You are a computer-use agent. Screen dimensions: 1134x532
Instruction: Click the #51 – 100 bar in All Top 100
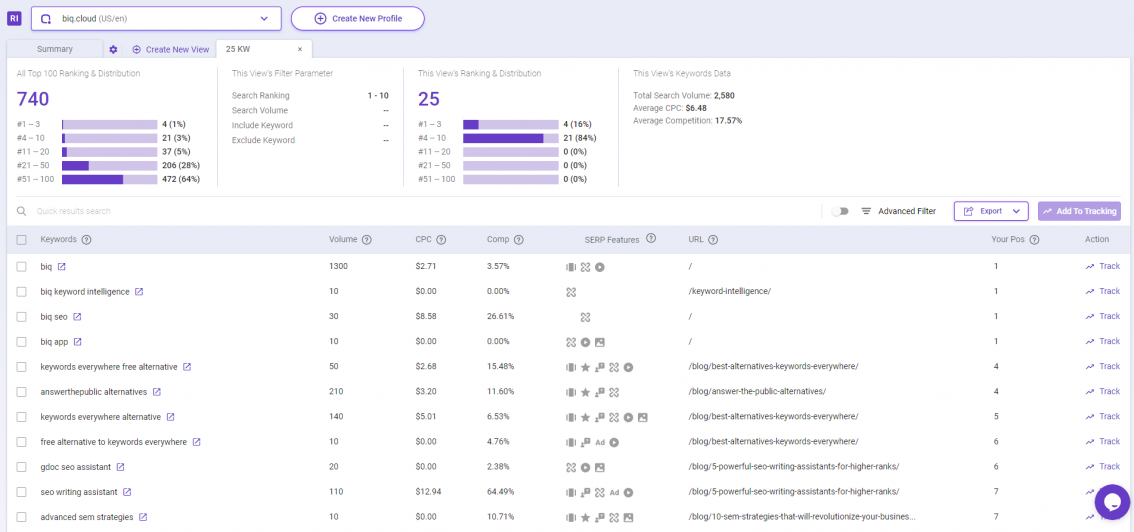click(109, 179)
